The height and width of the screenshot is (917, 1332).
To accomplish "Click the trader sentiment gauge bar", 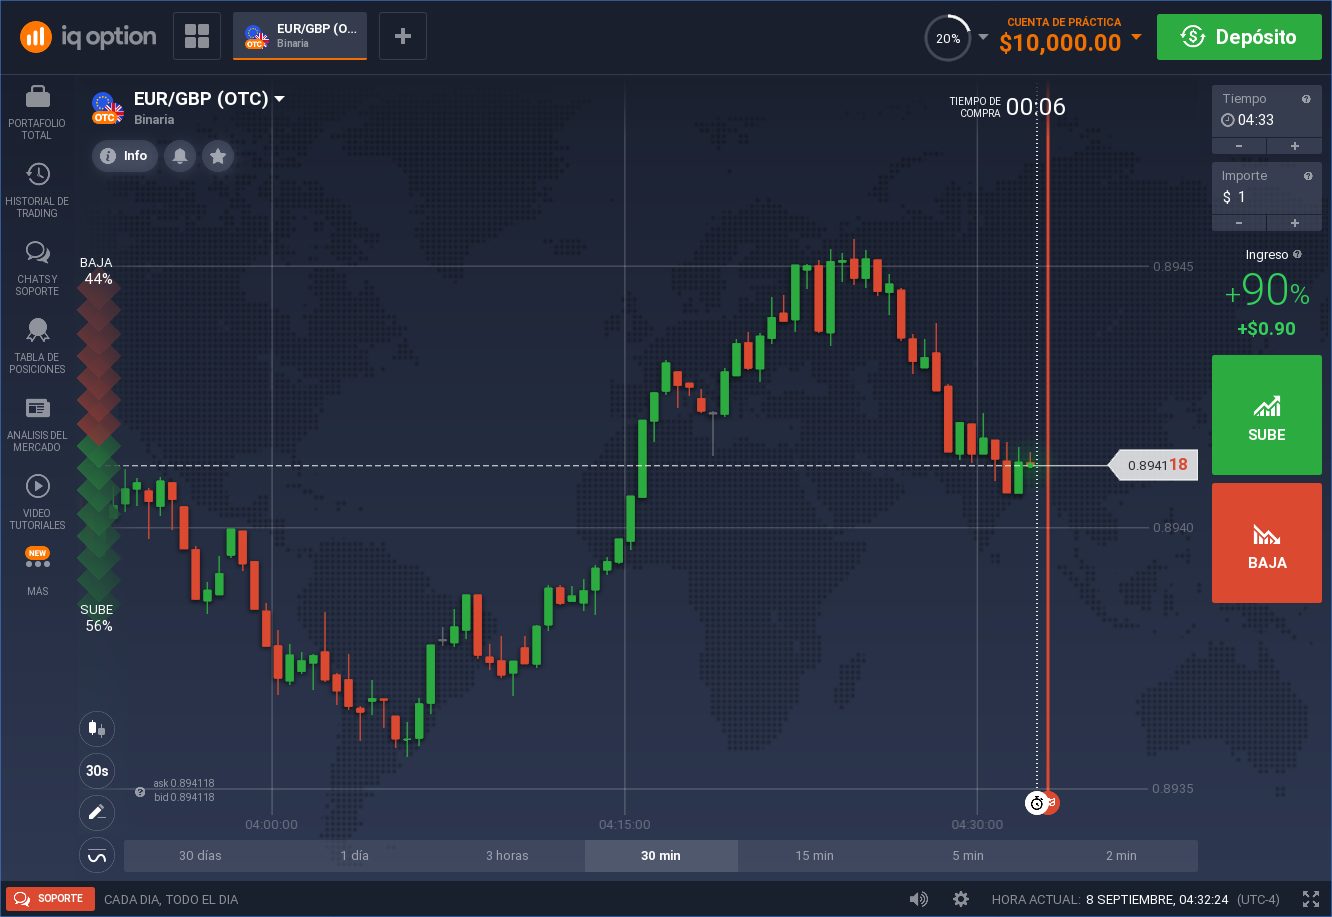I will 99,443.
